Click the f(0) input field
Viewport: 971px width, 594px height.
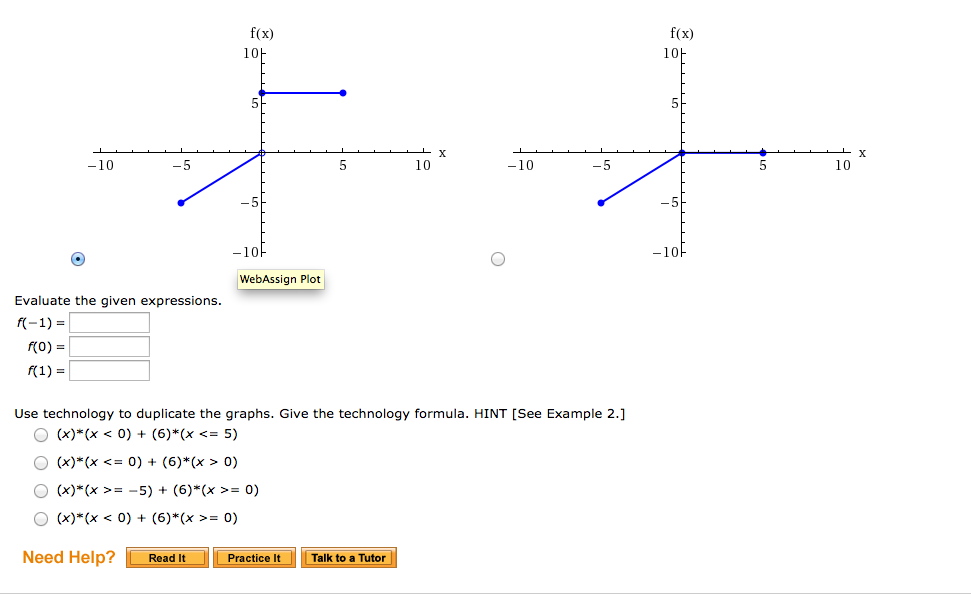point(110,346)
